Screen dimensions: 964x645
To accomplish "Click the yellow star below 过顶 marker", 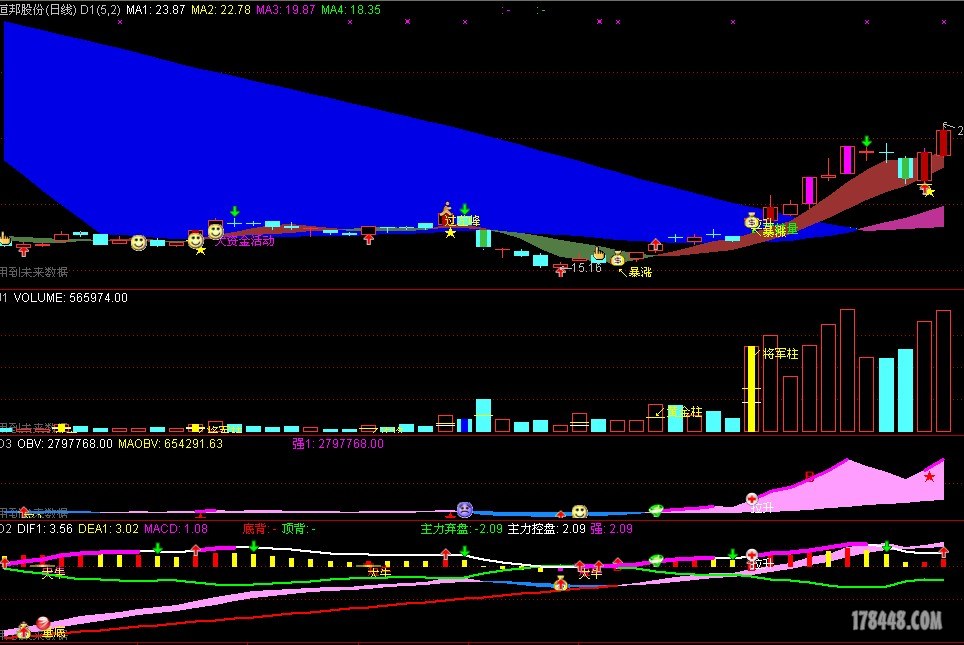I will click(x=450, y=233).
